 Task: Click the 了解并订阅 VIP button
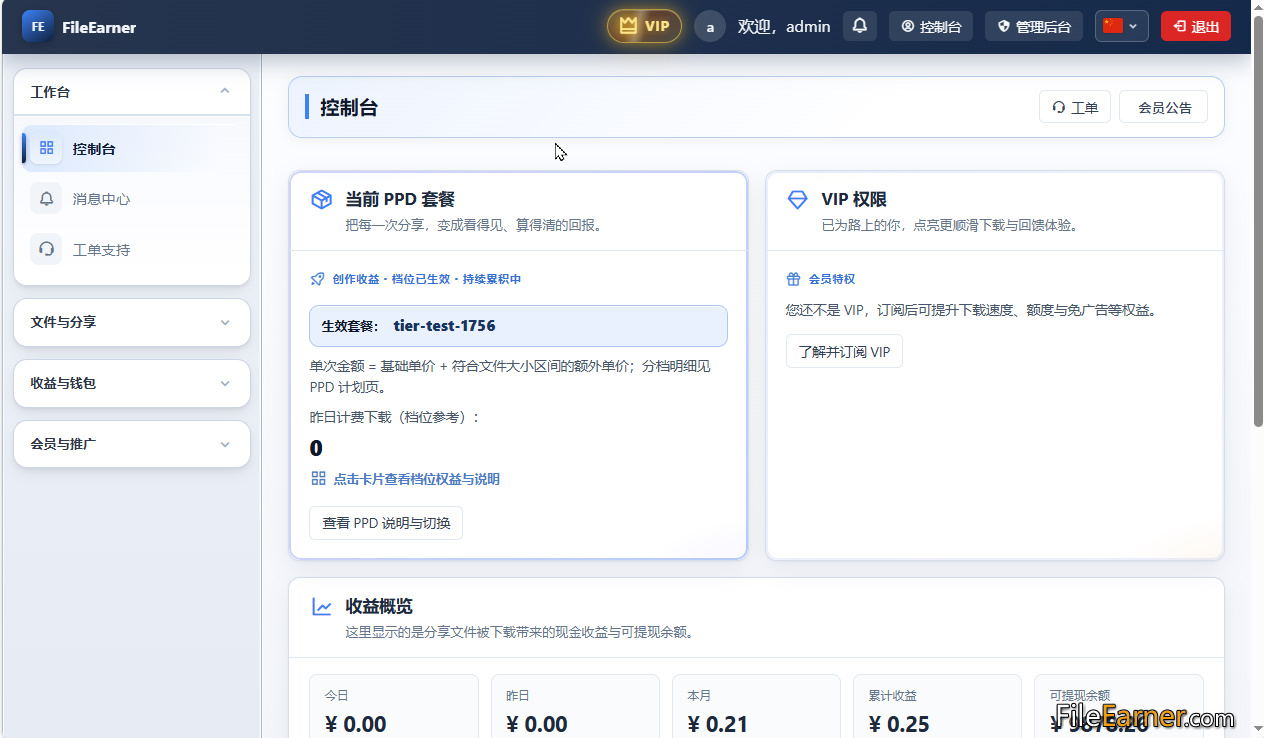(844, 352)
